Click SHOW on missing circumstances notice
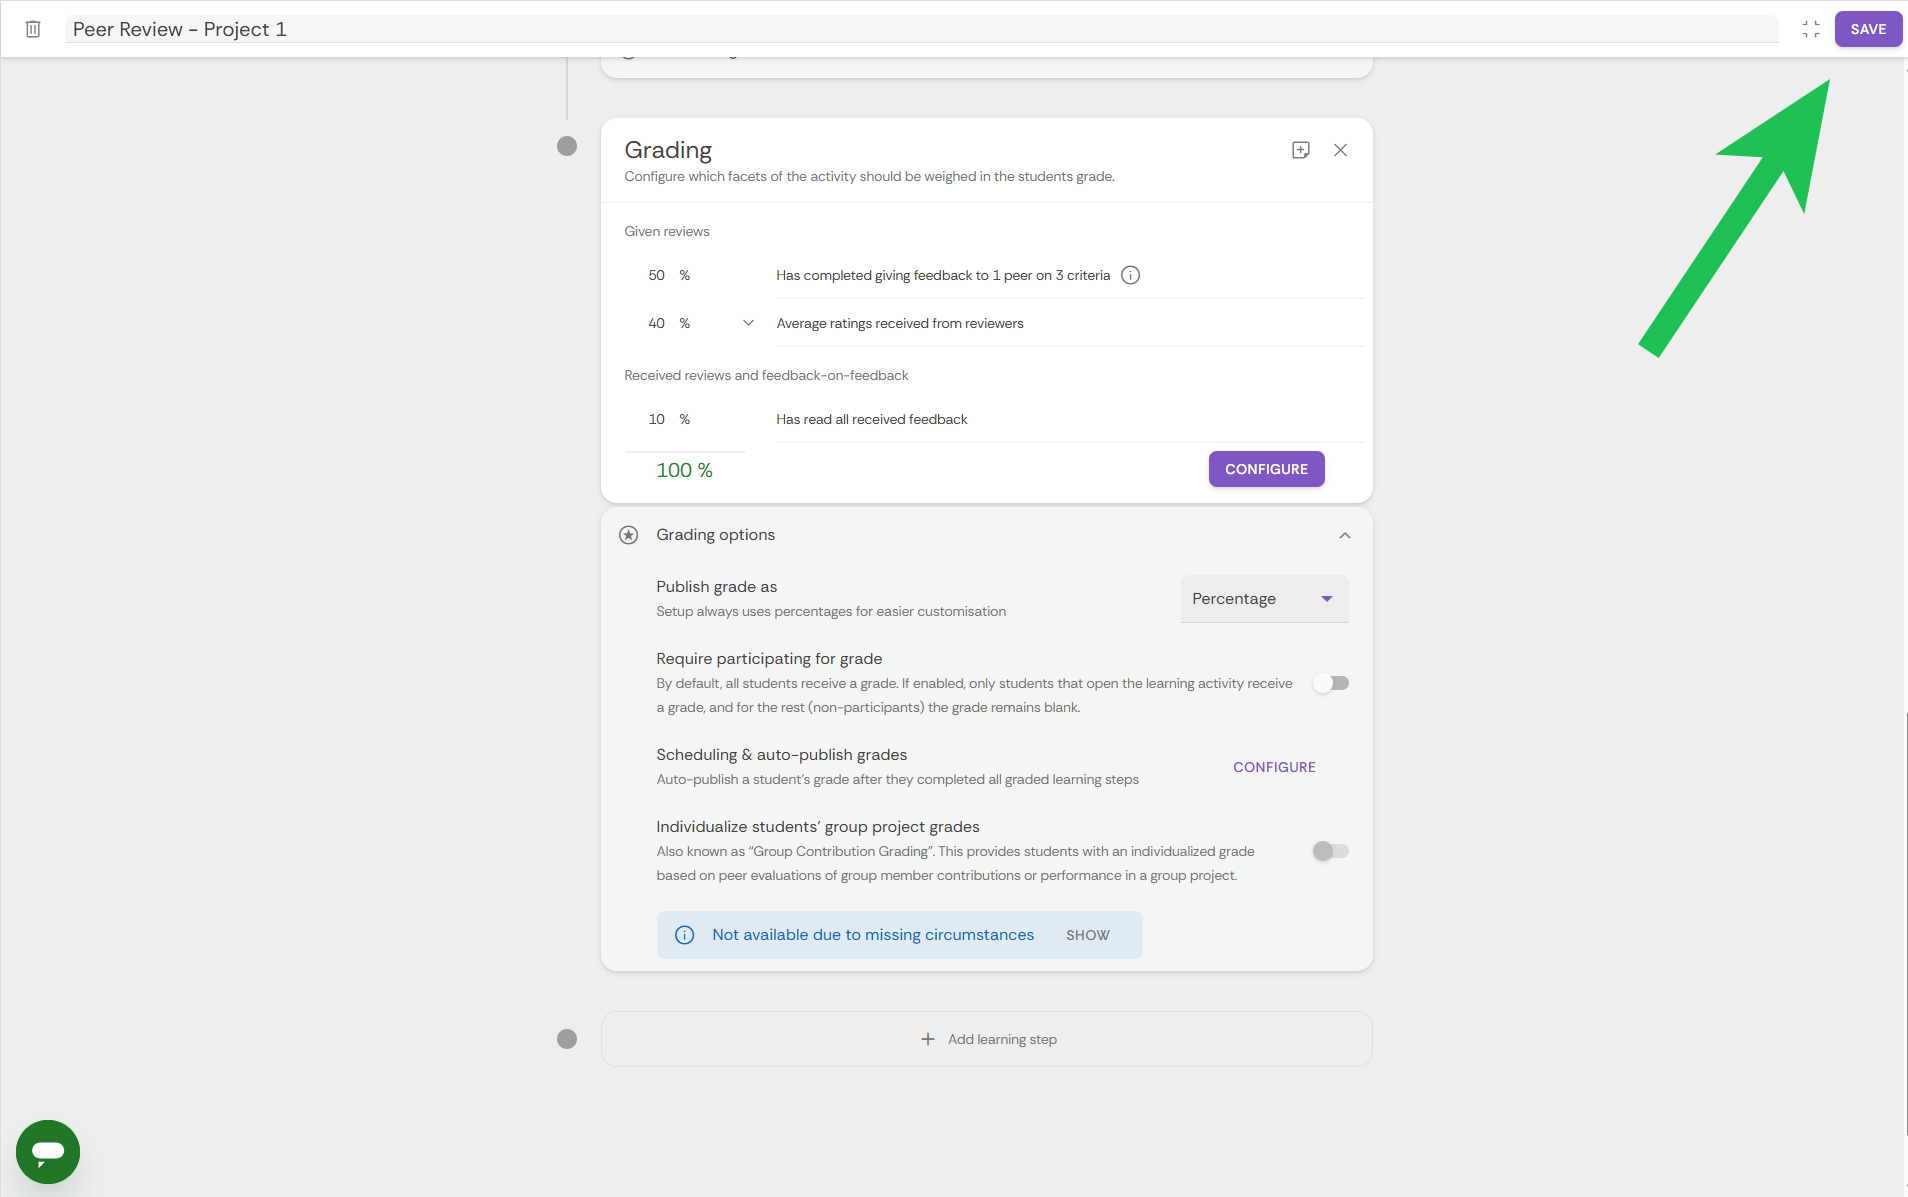The image size is (1908, 1197). (x=1087, y=935)
